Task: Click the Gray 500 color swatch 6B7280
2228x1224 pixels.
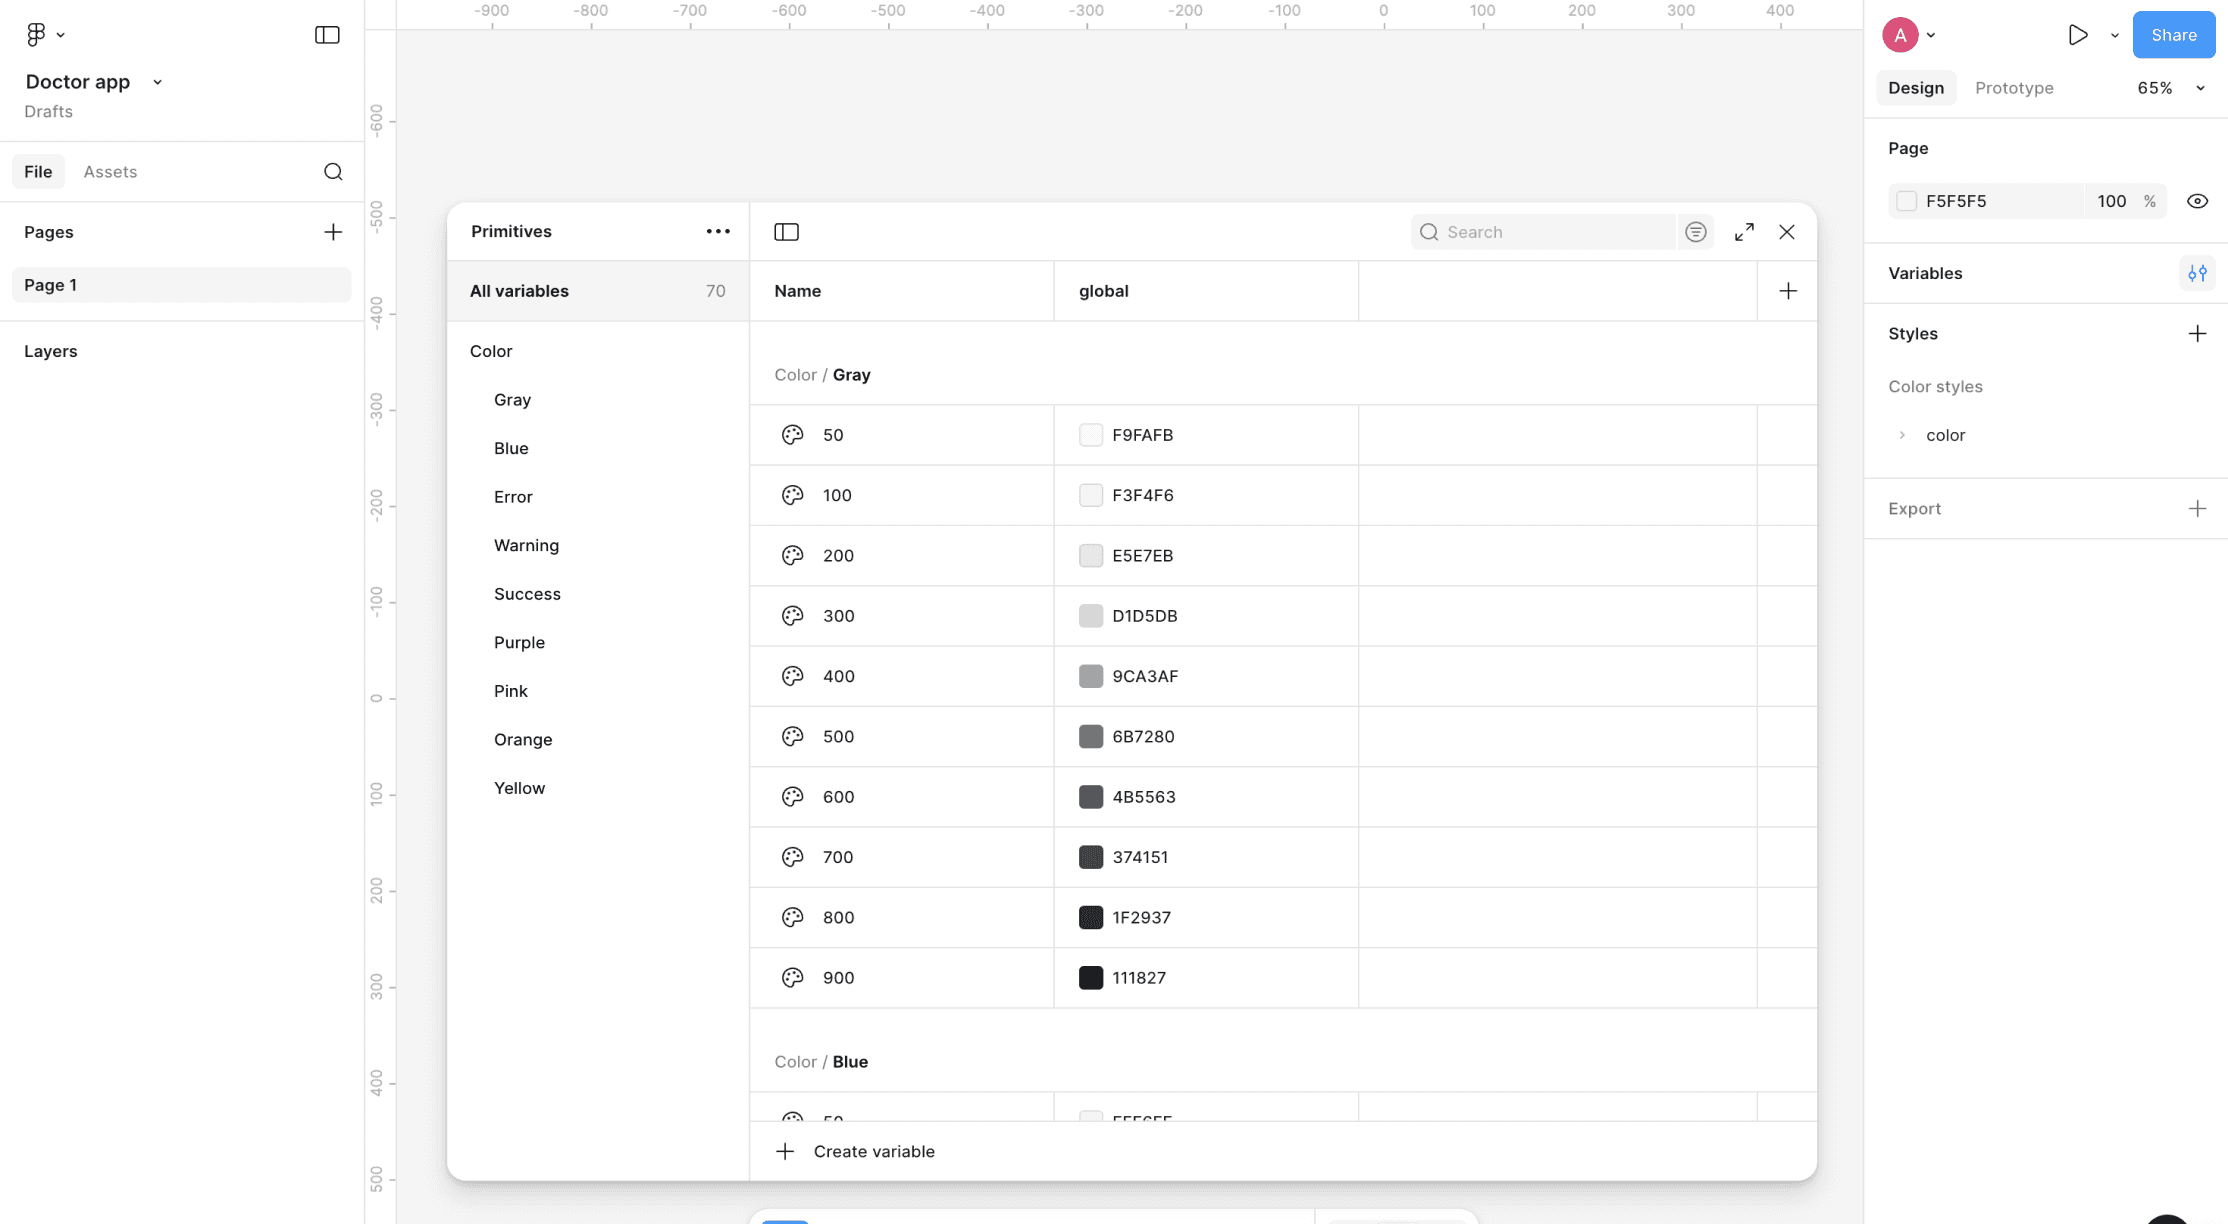Action: click(x=1090, y=737)
